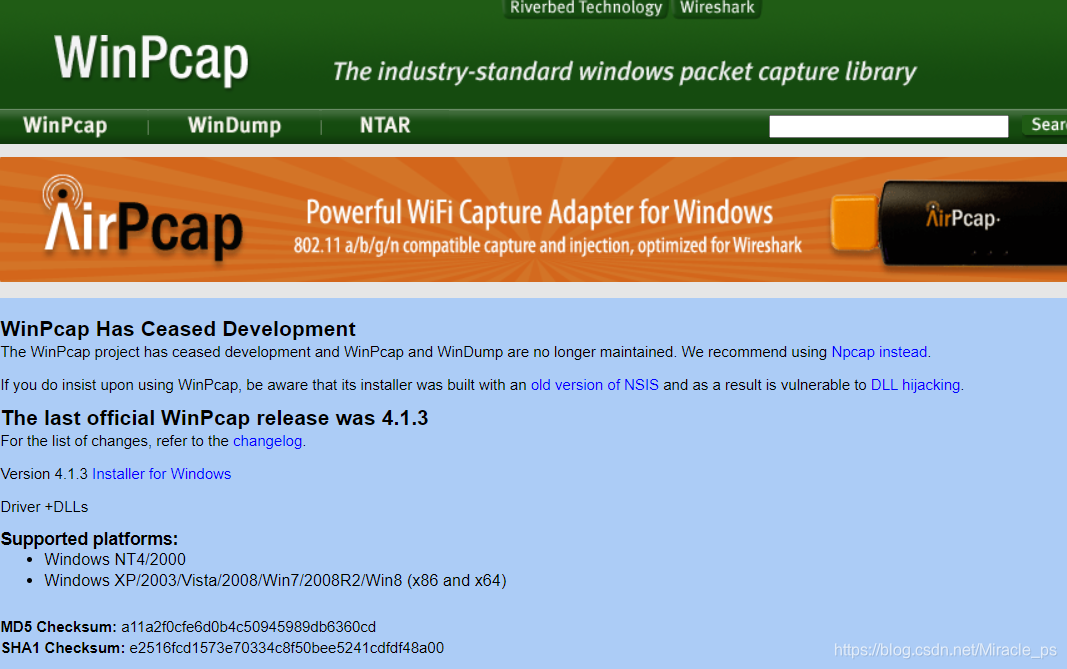
Task: Click the Windows XP/2003/Vista list item
Action: (x=276, y=581)
